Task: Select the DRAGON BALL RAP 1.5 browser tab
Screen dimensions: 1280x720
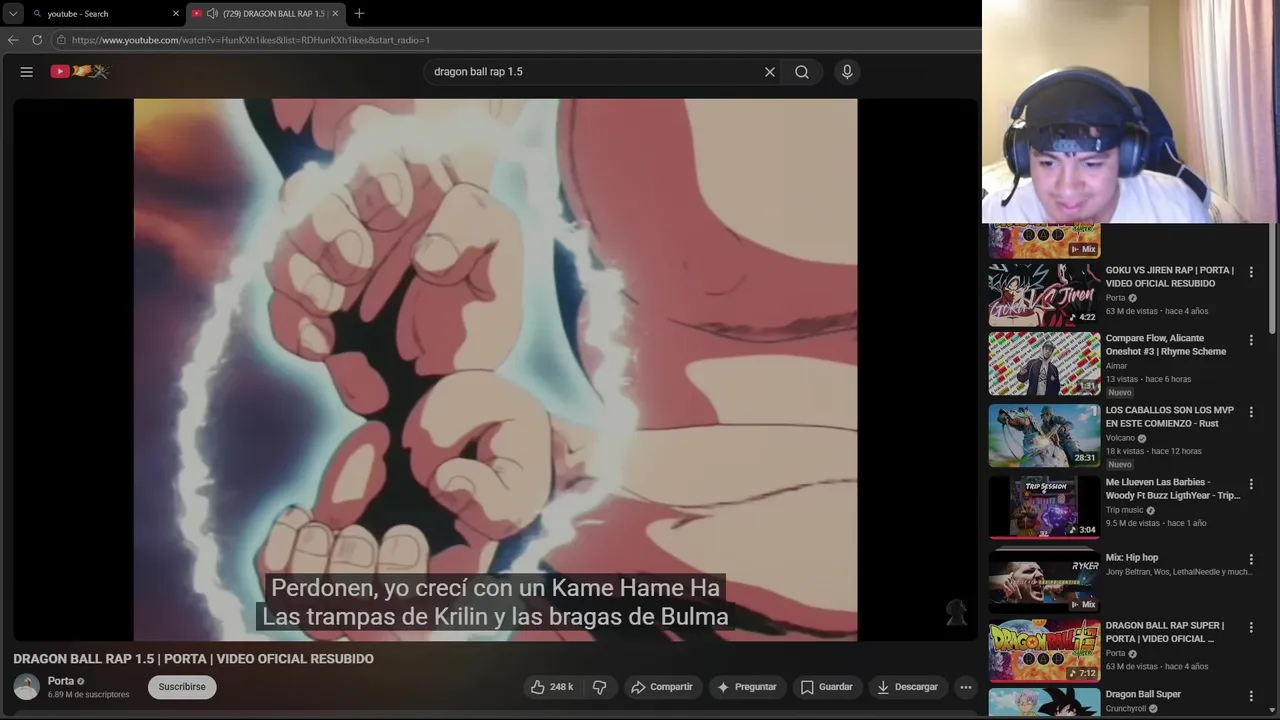Action: pyautogui.click(x=266, y=13)
